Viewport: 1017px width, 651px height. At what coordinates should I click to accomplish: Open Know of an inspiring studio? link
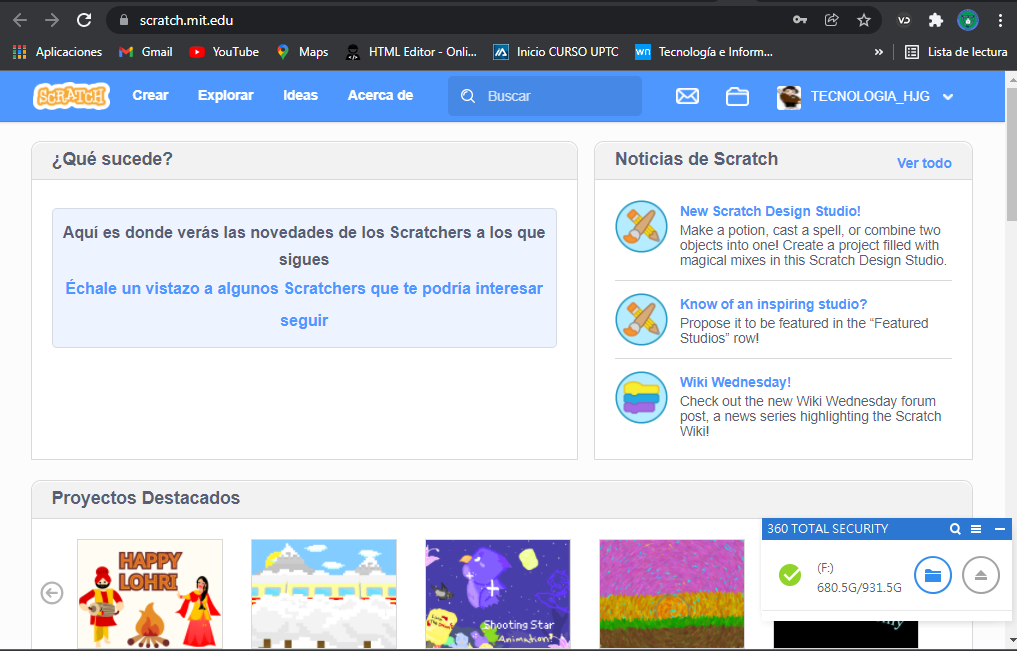click(773, 304)
